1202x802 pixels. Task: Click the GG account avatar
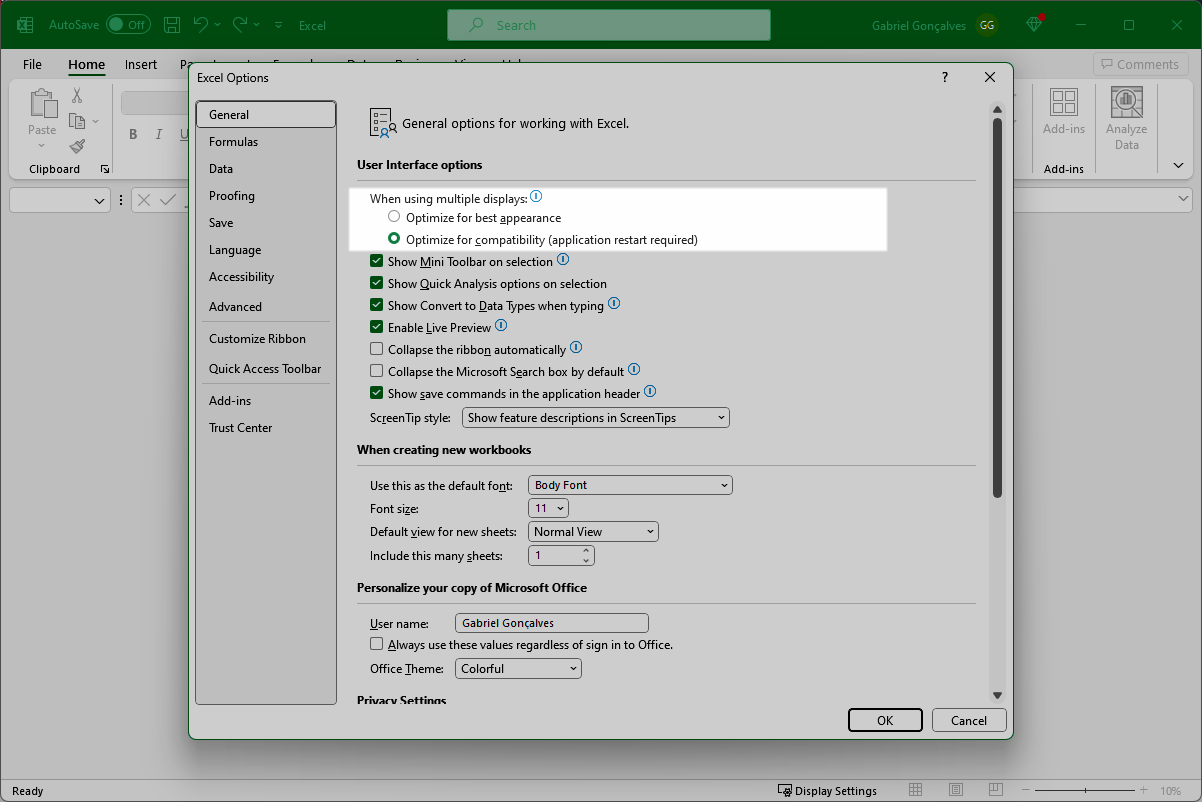(x=987, y=25)
